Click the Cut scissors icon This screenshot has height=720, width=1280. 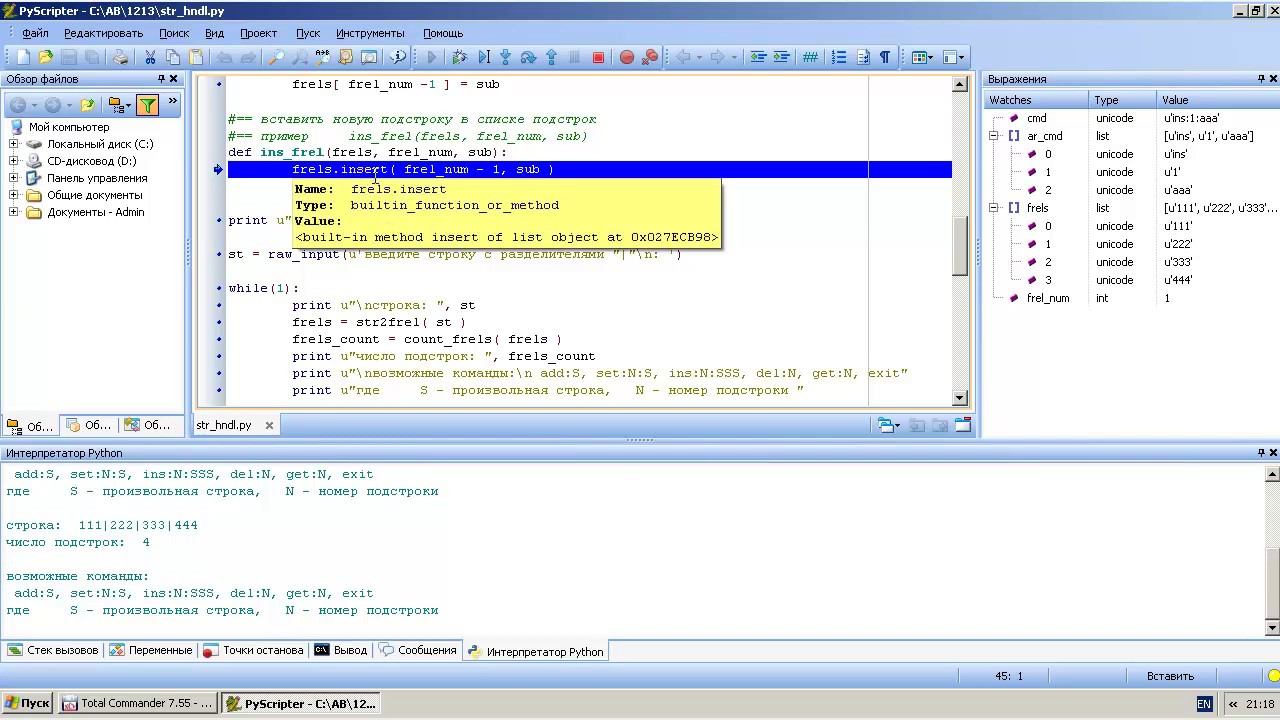point(150,57)
